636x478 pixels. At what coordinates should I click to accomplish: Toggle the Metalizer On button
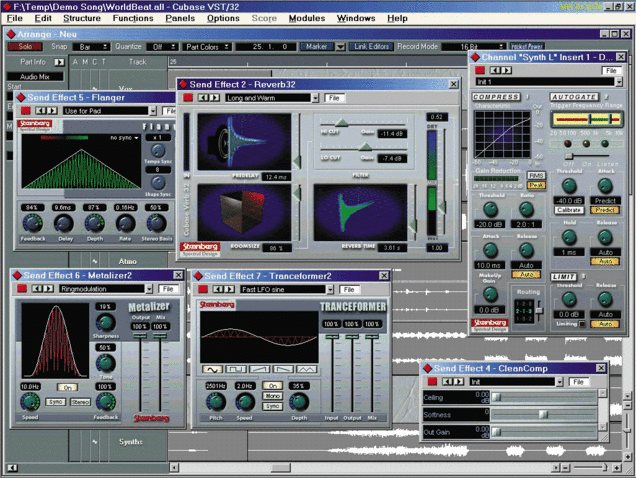(x=67, y=387)
